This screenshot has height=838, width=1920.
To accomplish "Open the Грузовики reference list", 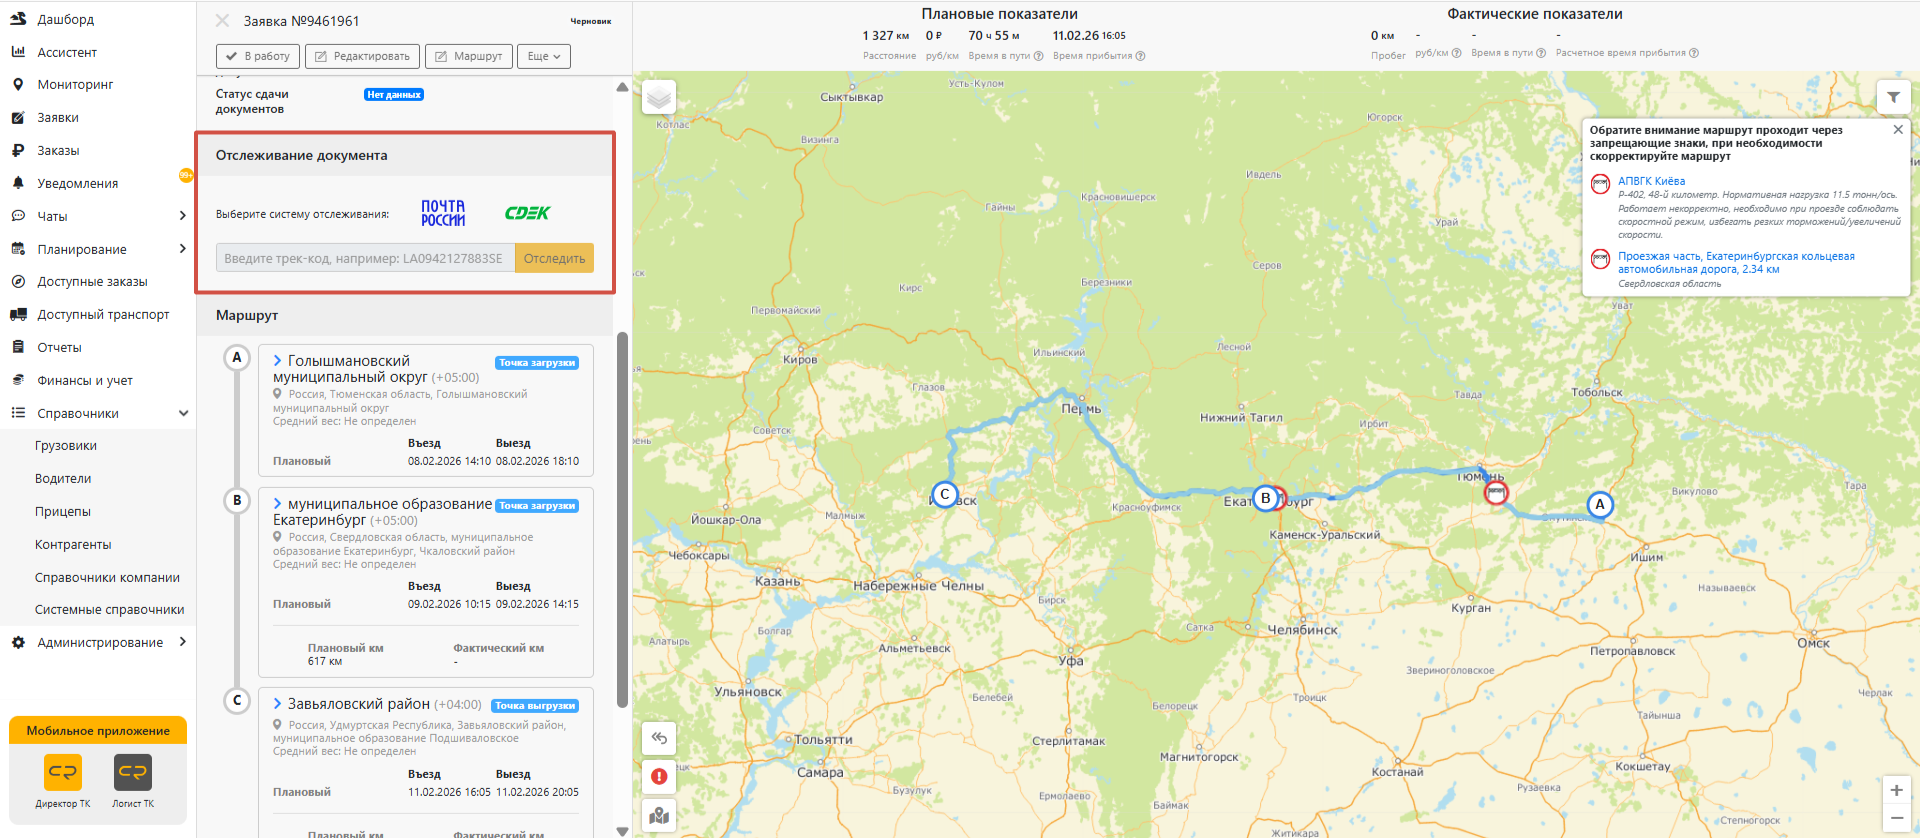I will [66, 446].
